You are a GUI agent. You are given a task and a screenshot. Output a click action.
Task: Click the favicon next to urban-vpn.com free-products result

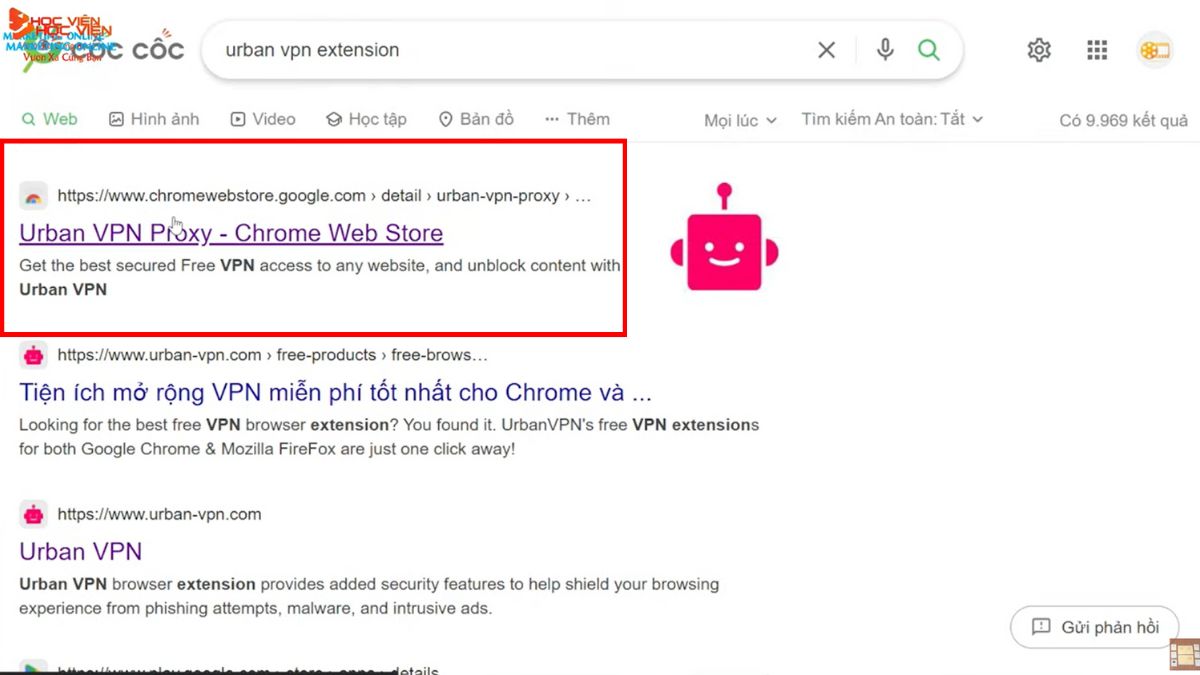click(x=34, y=355)
